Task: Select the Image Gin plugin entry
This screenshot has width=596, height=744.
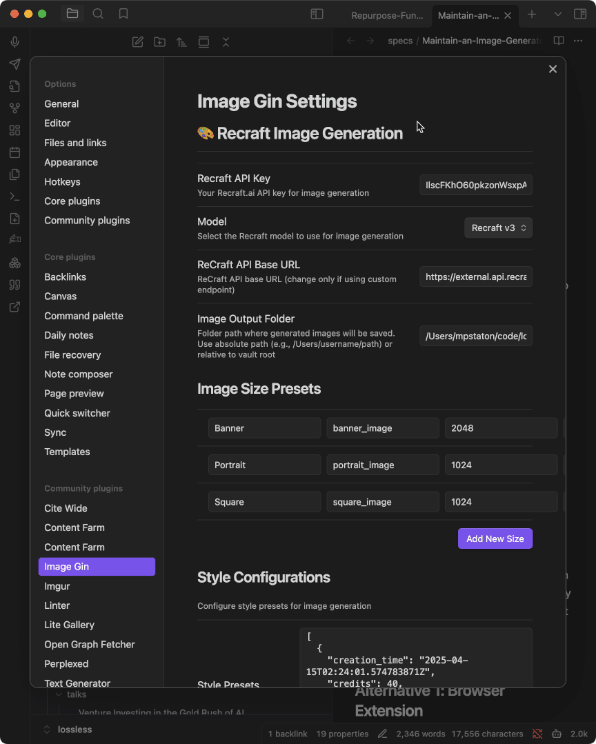Action: pos(96,567)
